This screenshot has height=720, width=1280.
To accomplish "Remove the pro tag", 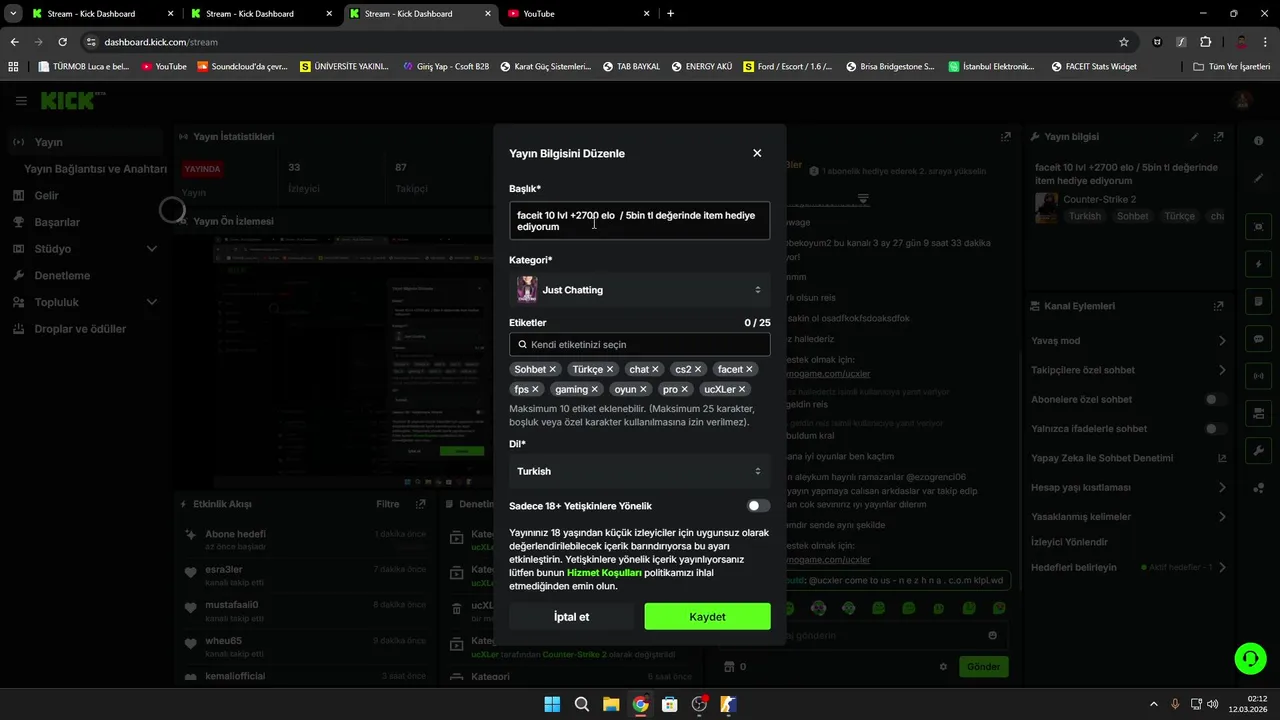I will pyautogui.click(x=685, y=389).
